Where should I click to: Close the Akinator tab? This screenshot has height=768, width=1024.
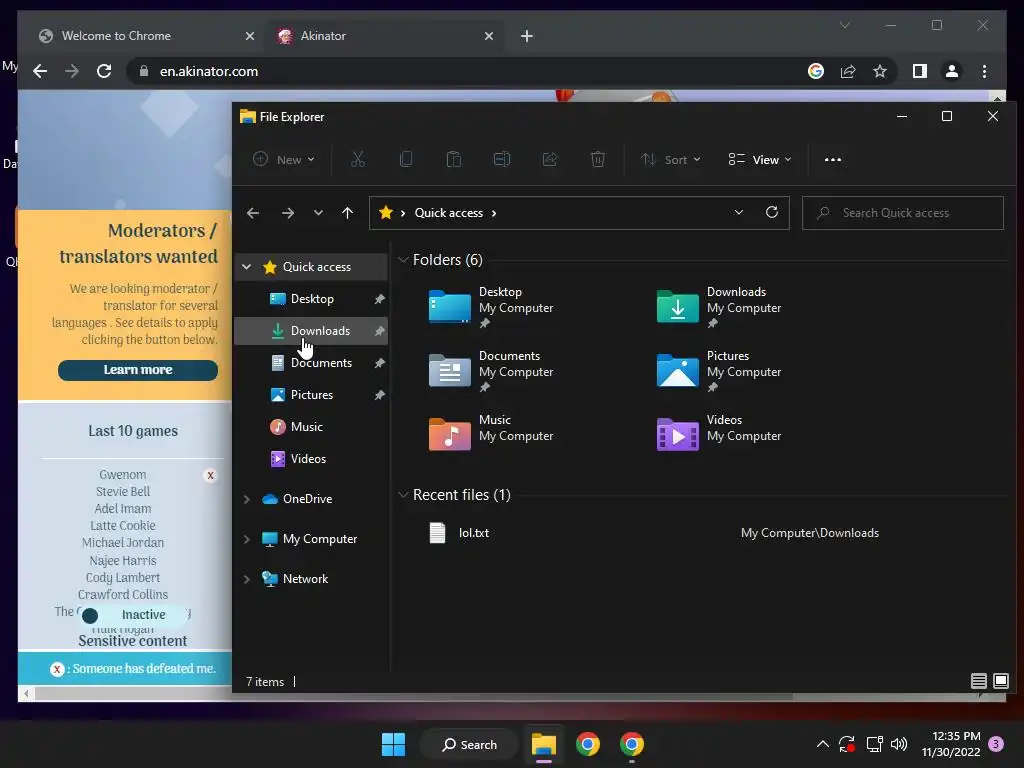[488, 36]
